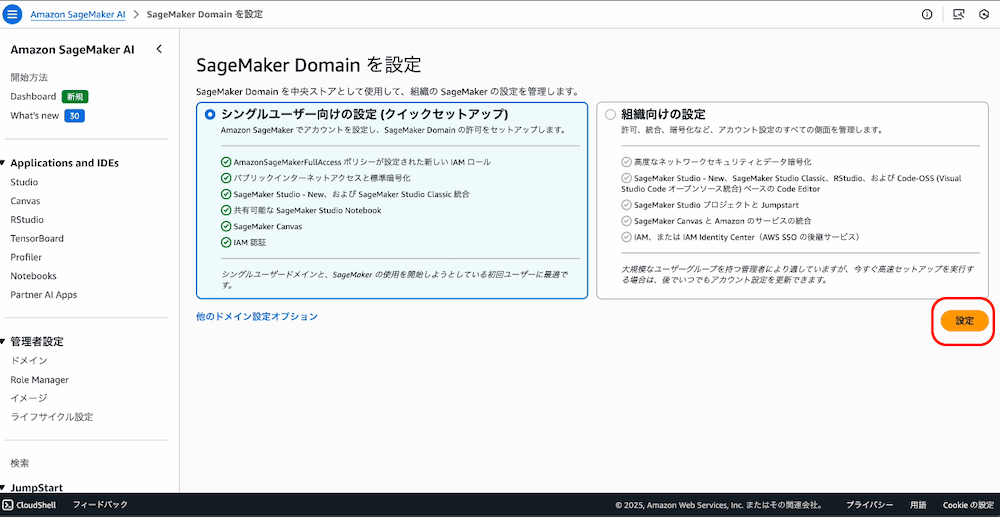Open ライフサイクル設定 in sidebar
The height and width of the screenshot is (517, 1000).
[52, 418]
